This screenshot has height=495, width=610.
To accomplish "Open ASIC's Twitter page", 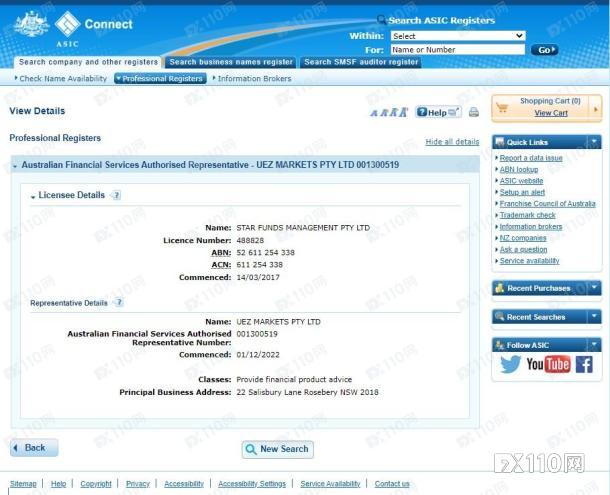I will tap(511, 365).
